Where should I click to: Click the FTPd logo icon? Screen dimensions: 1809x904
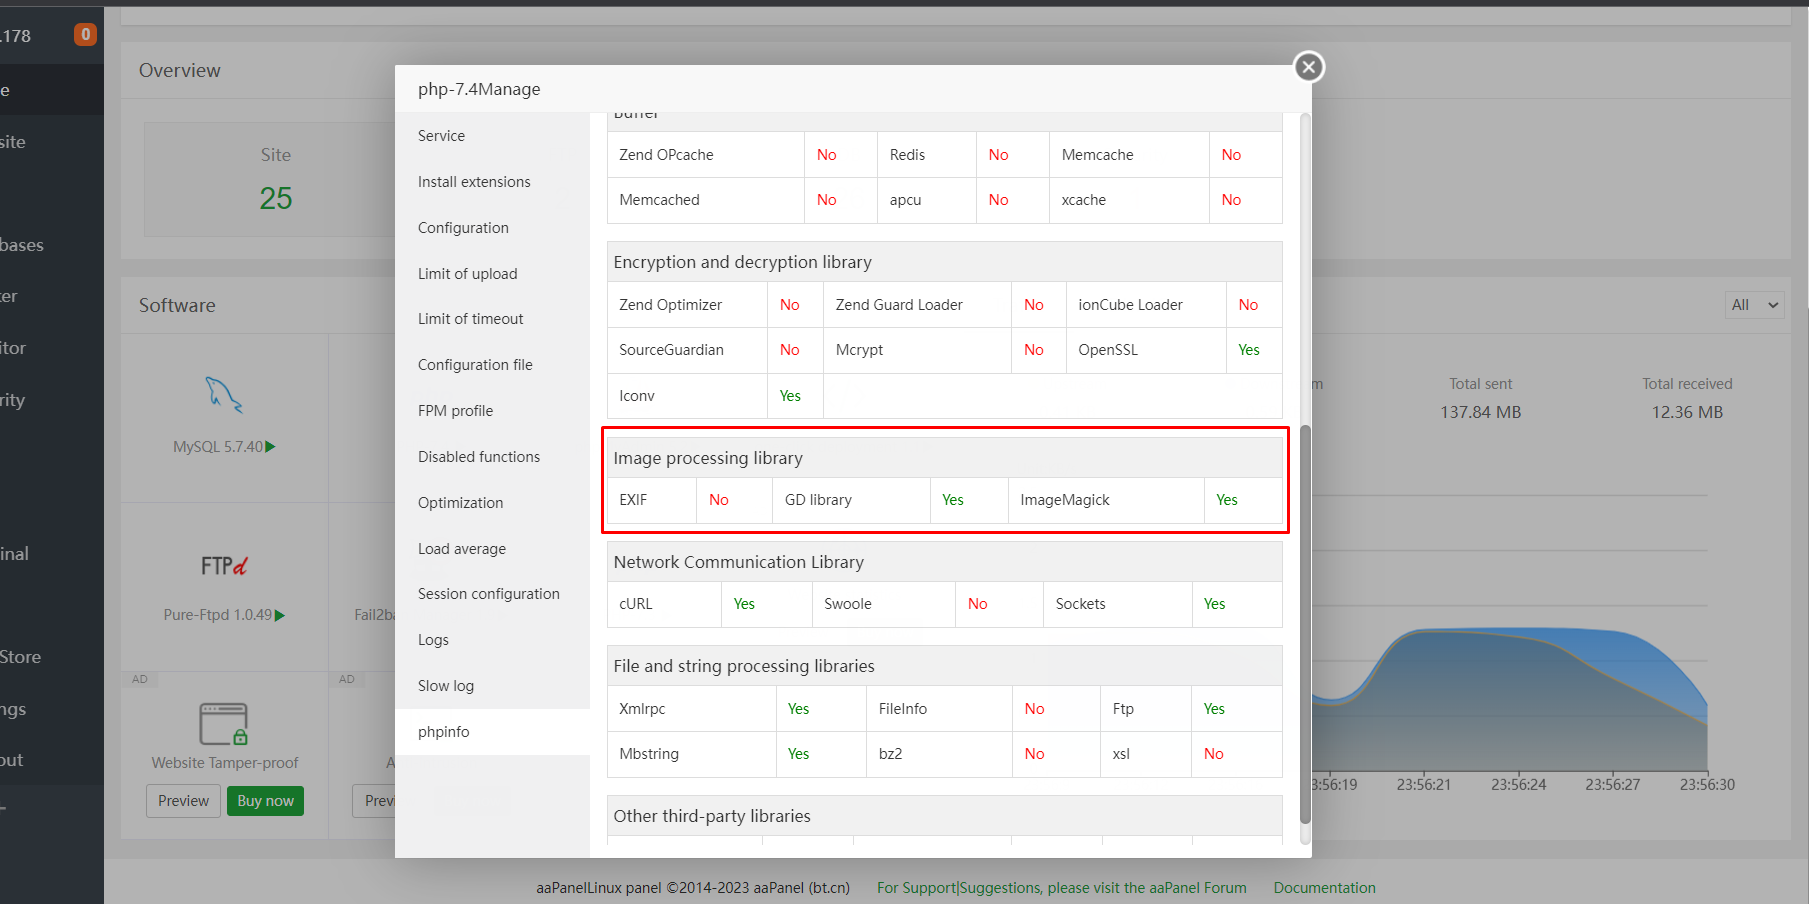224,566
